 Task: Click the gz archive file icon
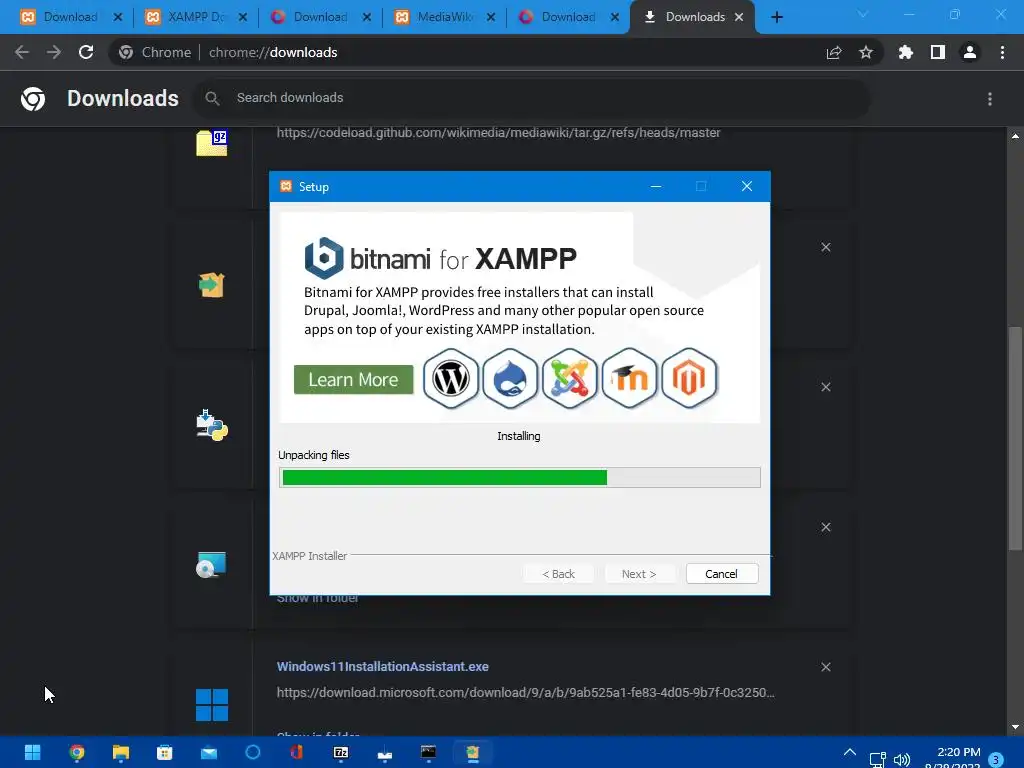click(212, 143)
